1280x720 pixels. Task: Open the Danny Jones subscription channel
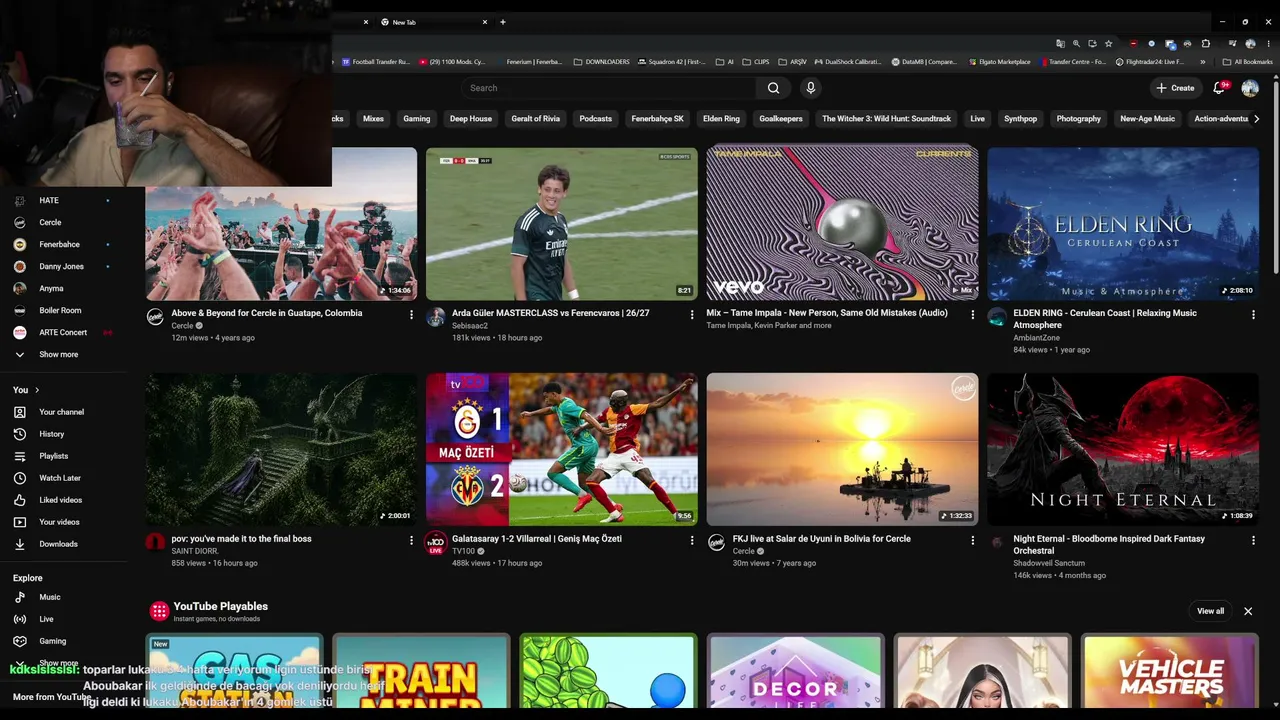tap(61, 266)
